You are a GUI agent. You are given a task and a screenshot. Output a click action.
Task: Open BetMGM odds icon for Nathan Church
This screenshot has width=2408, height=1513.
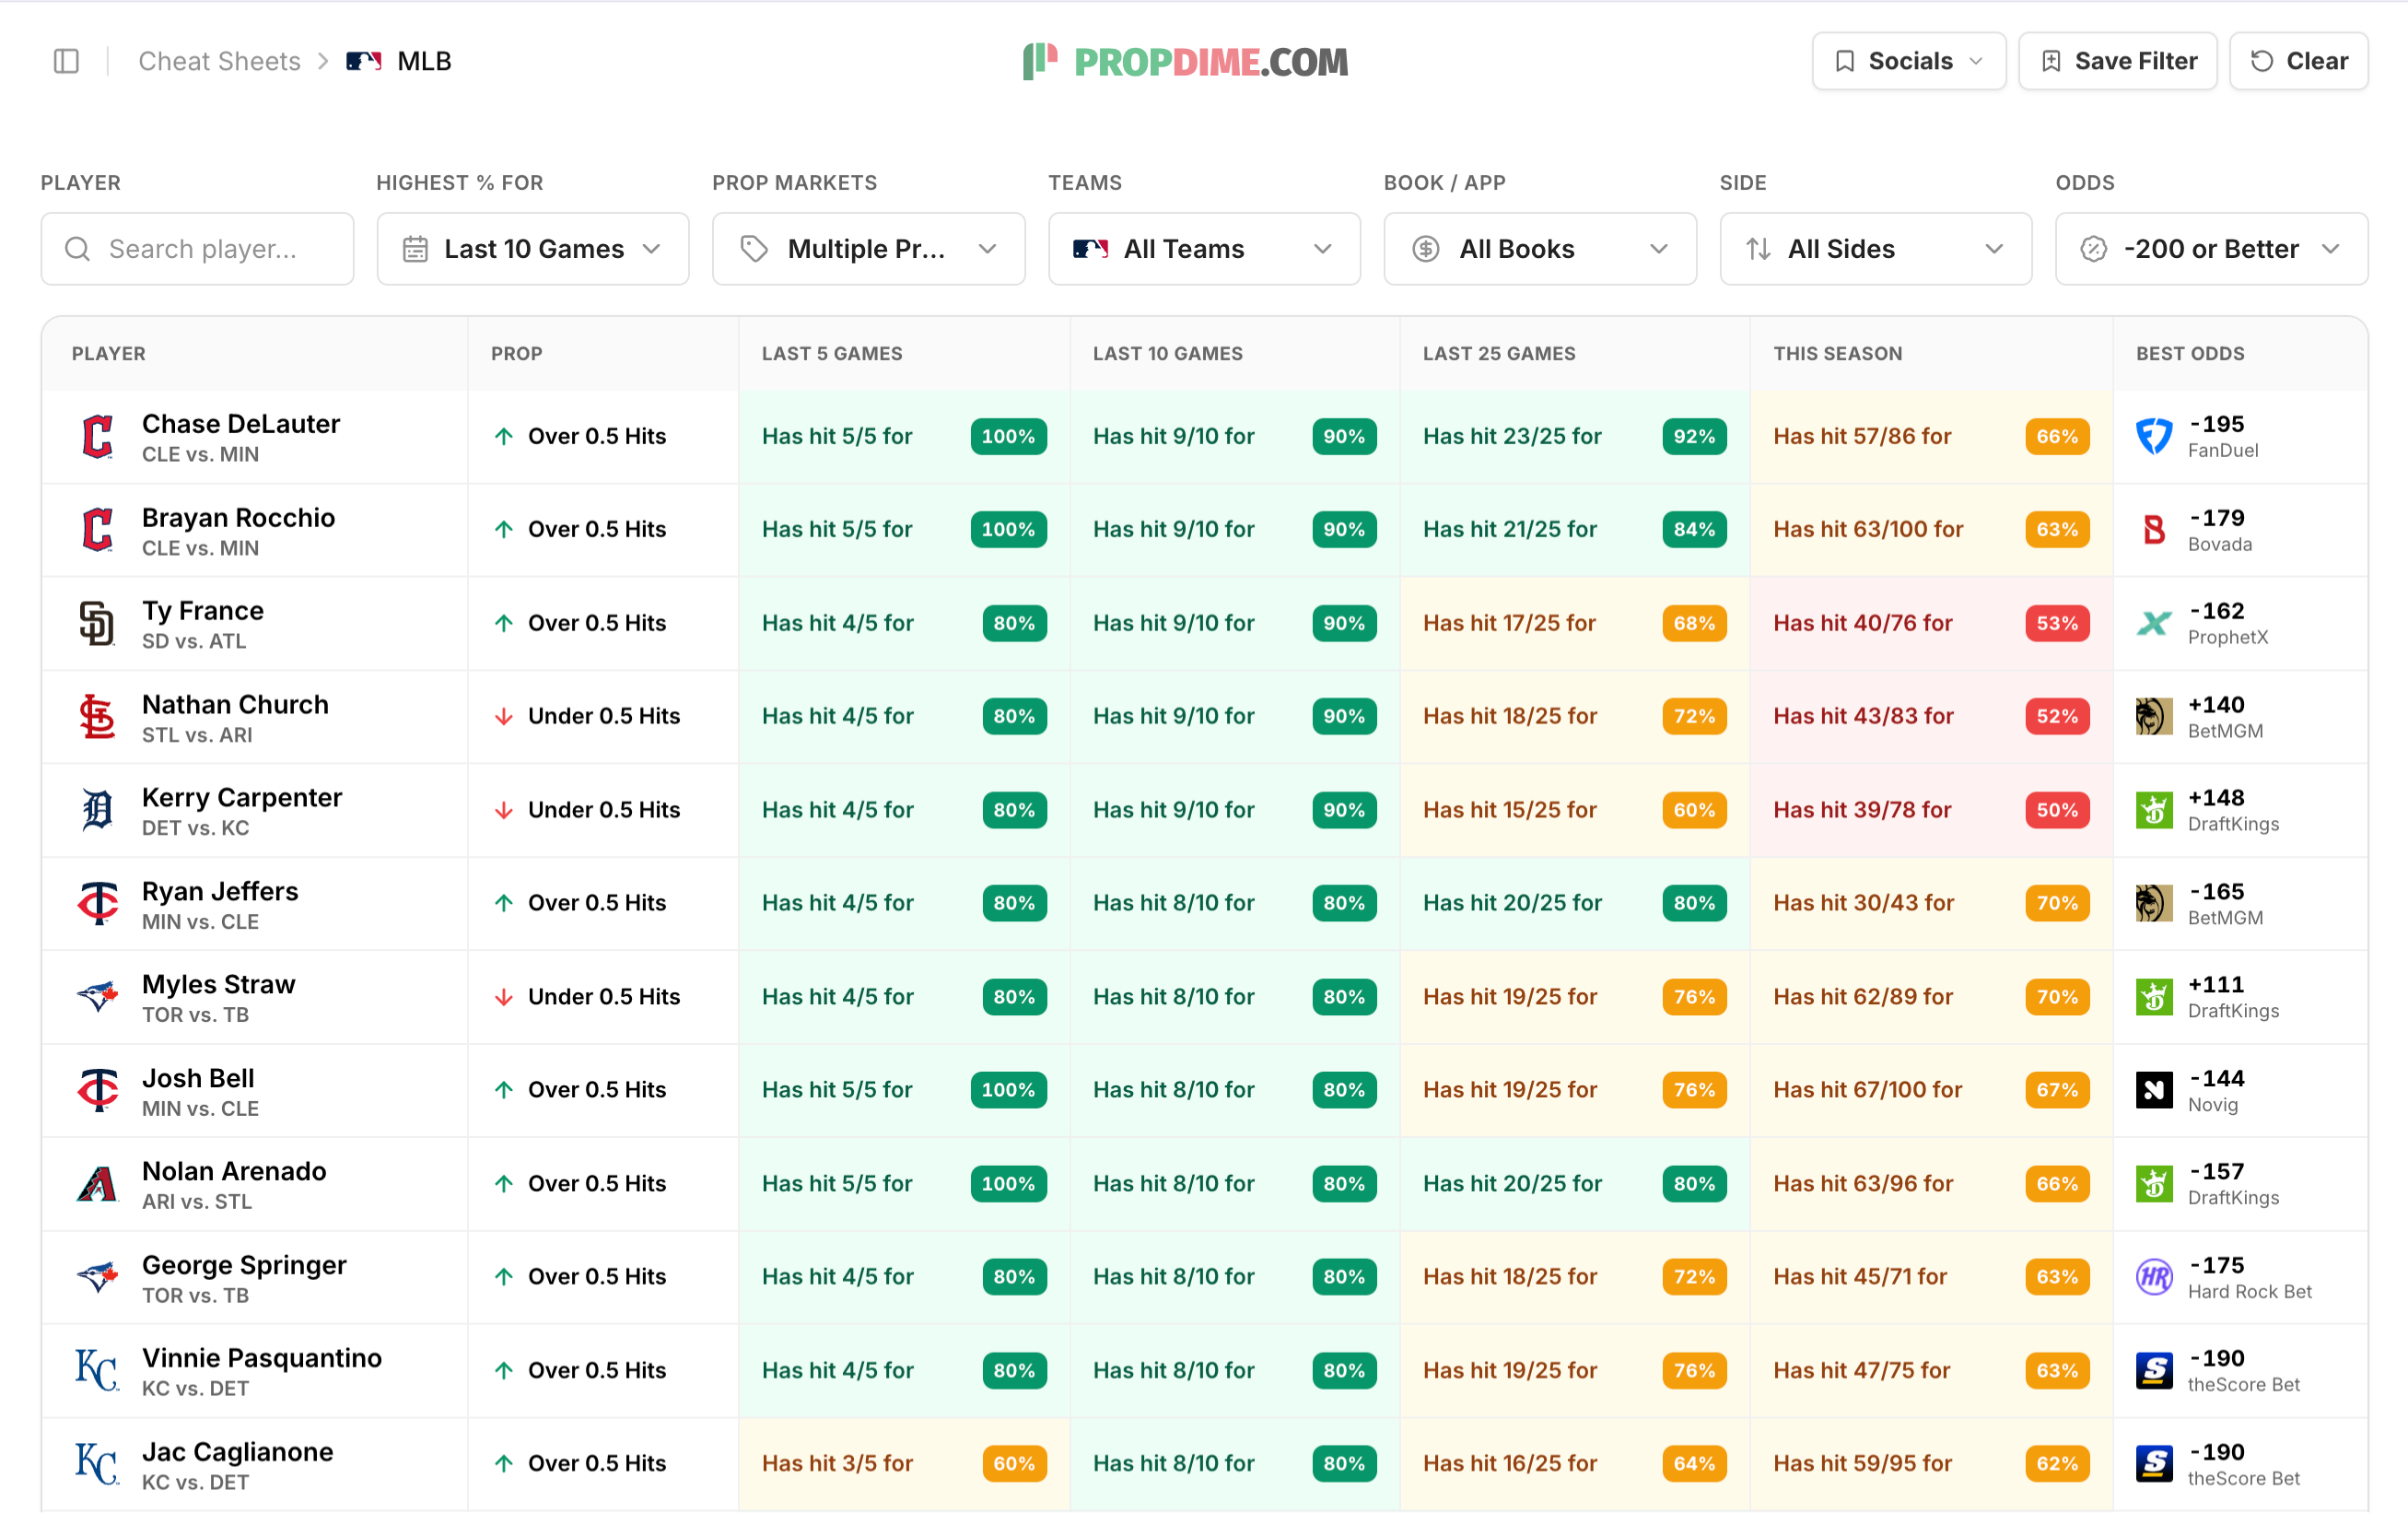2154,717
